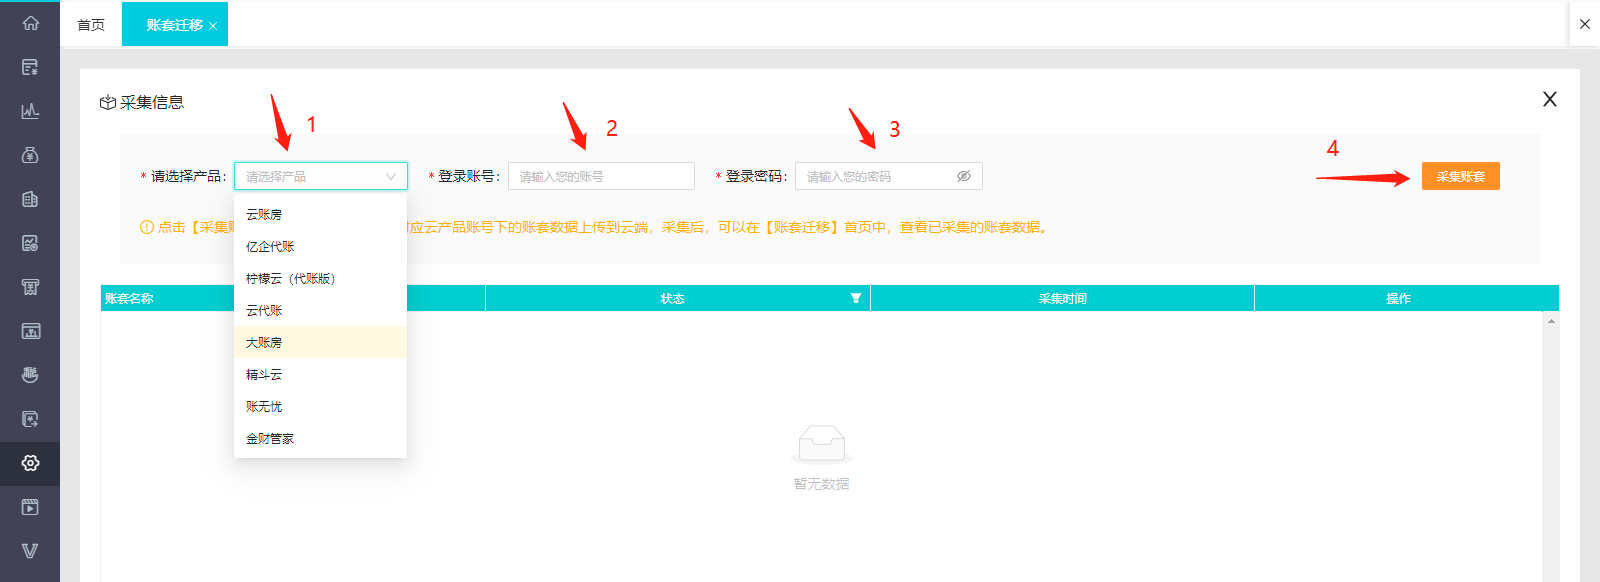The image size is (1600, 582).
Task: Click the X at top right corner
Action: (1585, 24)
